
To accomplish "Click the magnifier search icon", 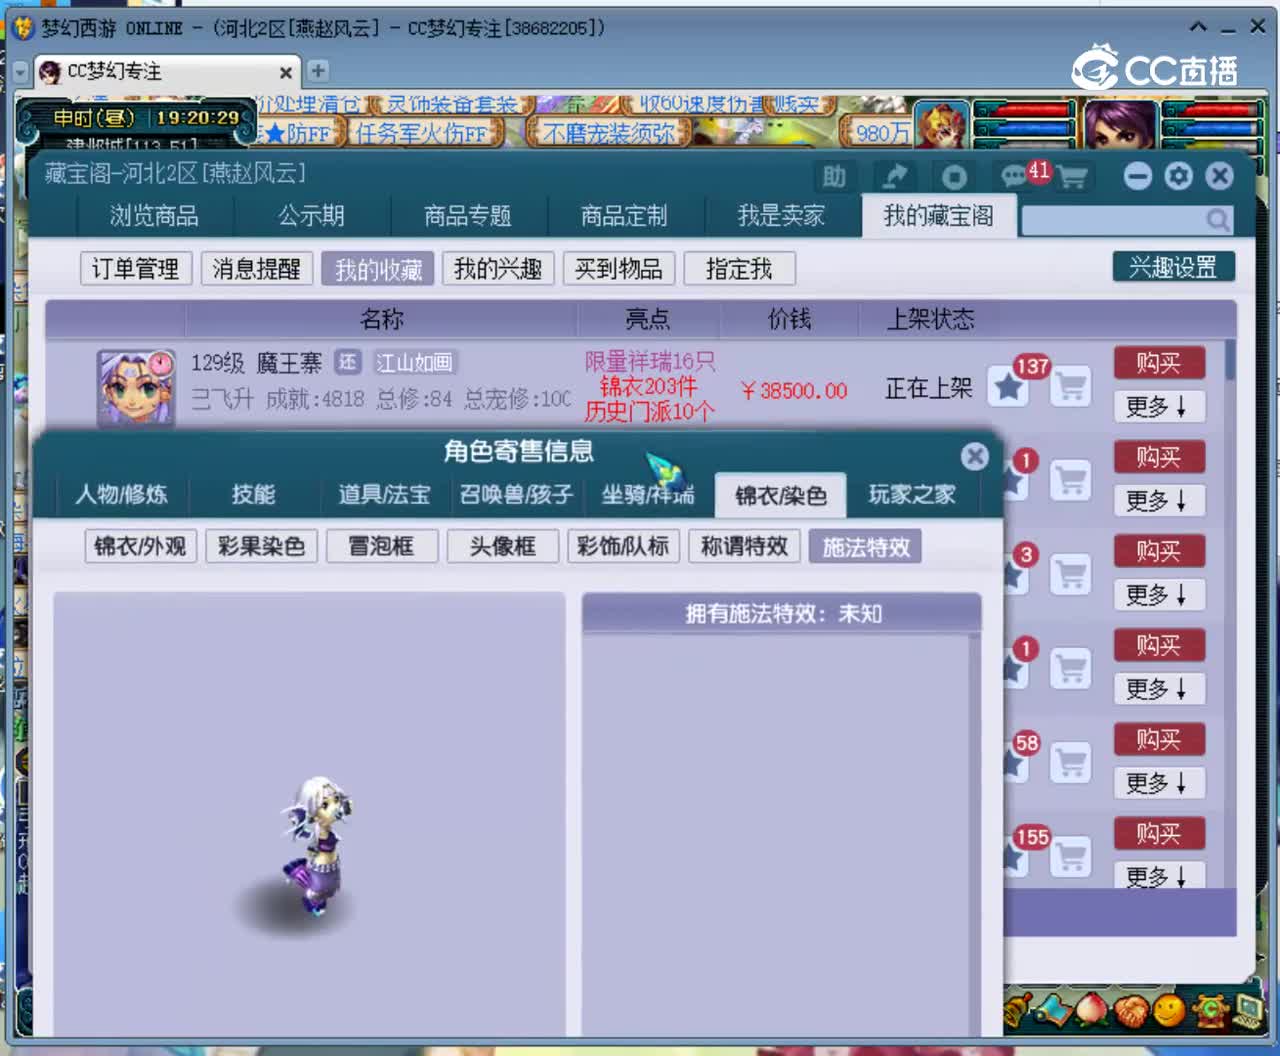I will tap(1217, 219).
